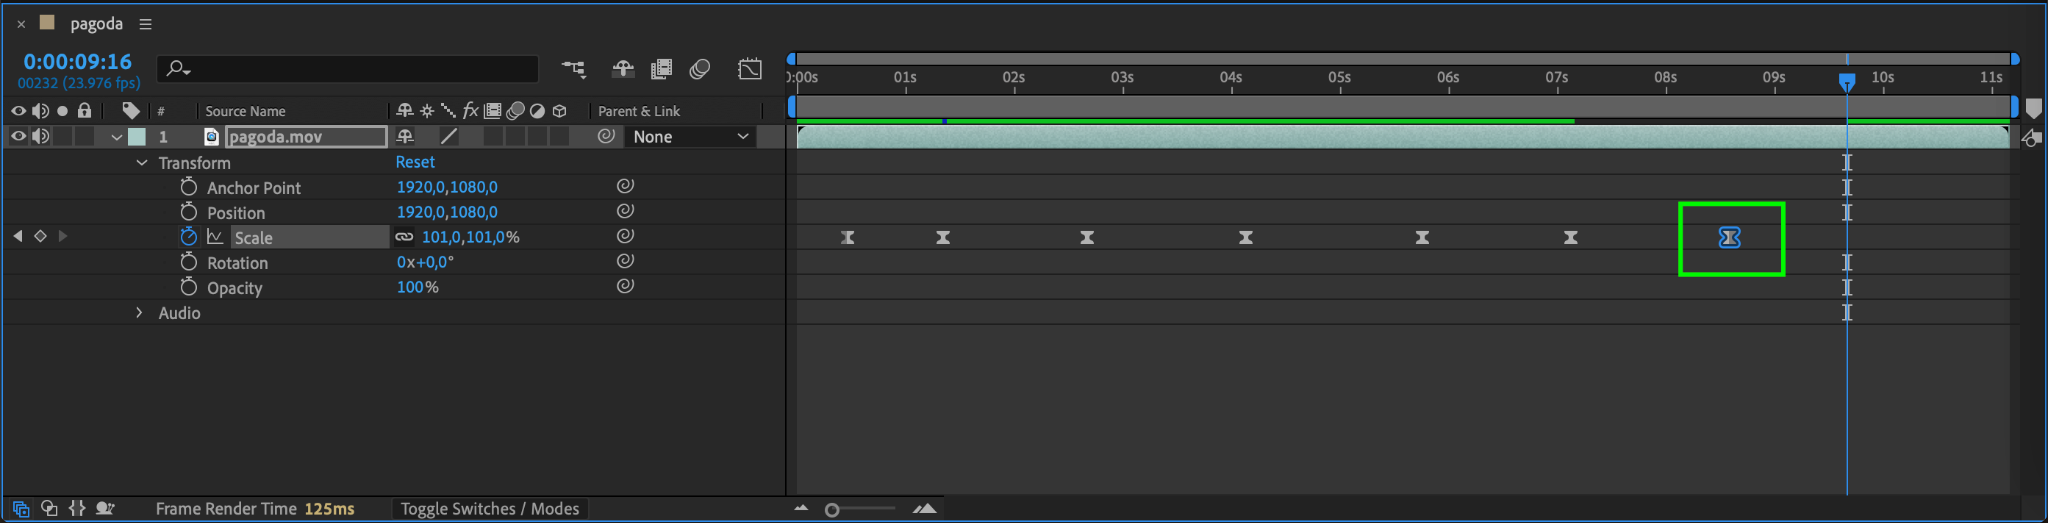Click the timeline search field
Screen dimensions: 2048x523
[350, 69]
